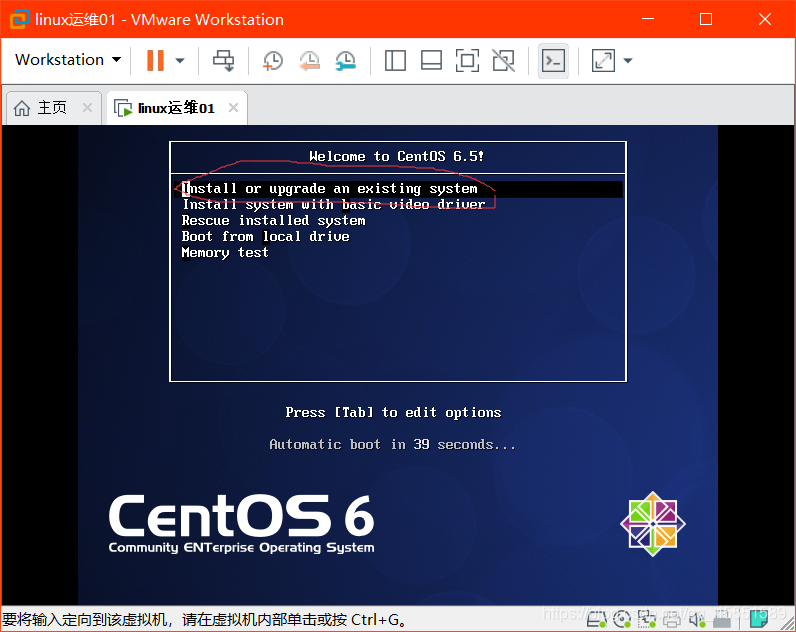This screenshot has width=796, height=632.
Task: Choose Rescue installed system
Action: coord(274,221)
